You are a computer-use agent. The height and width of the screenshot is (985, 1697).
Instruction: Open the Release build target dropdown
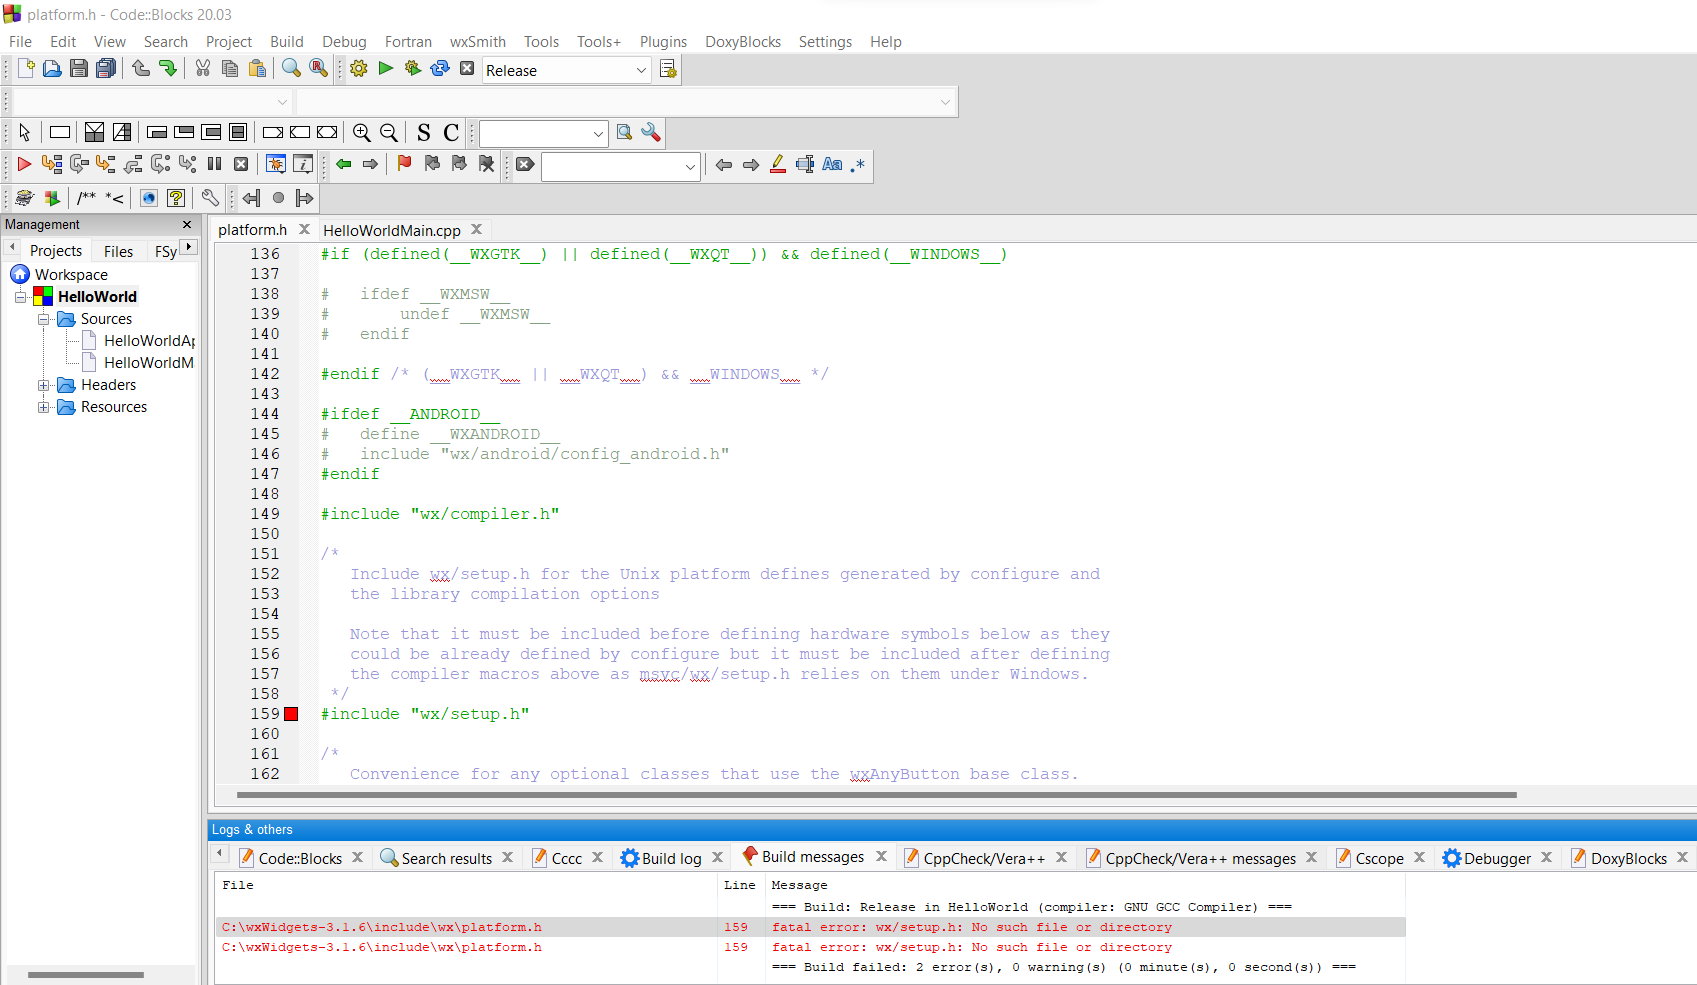tap(640, 70)
